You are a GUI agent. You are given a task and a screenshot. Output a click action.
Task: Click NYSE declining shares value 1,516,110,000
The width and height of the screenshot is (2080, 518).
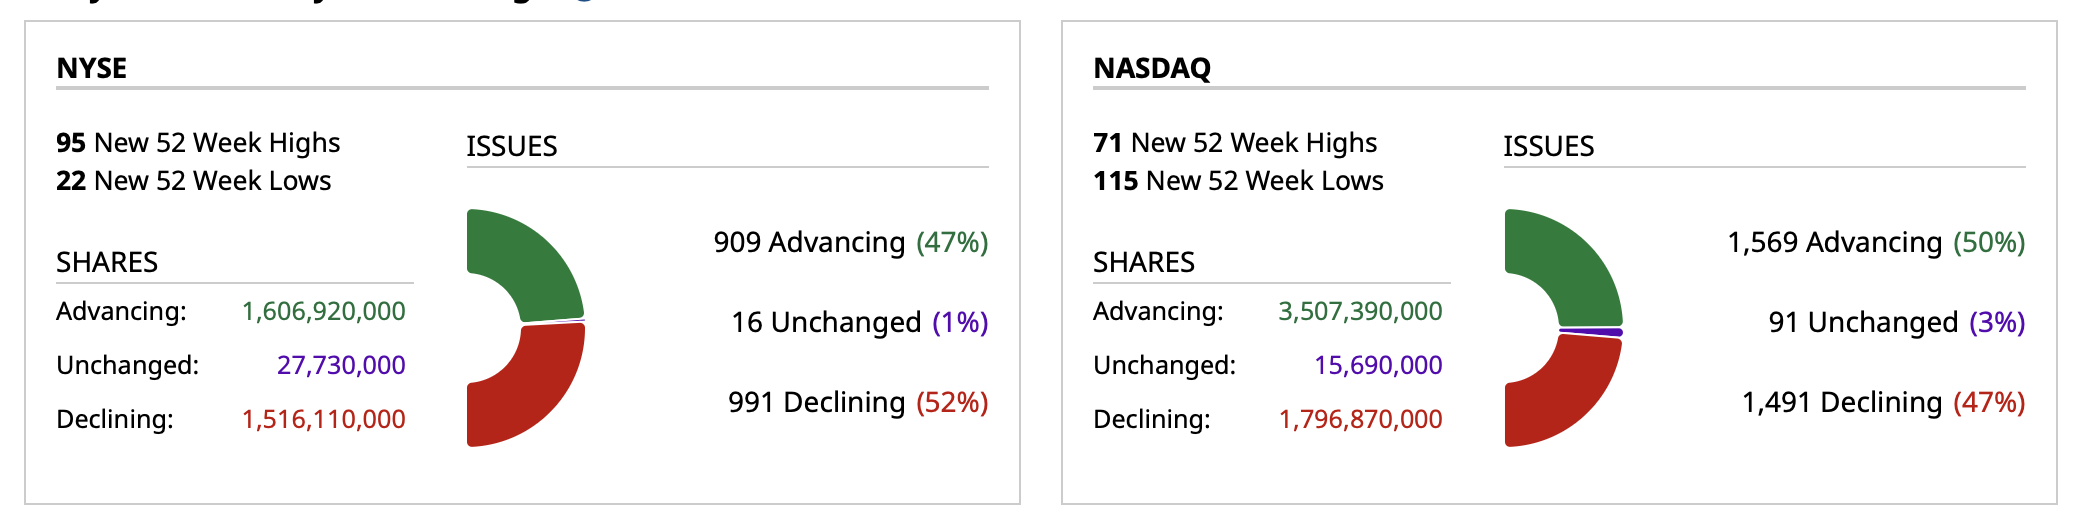tap(323, 419)
